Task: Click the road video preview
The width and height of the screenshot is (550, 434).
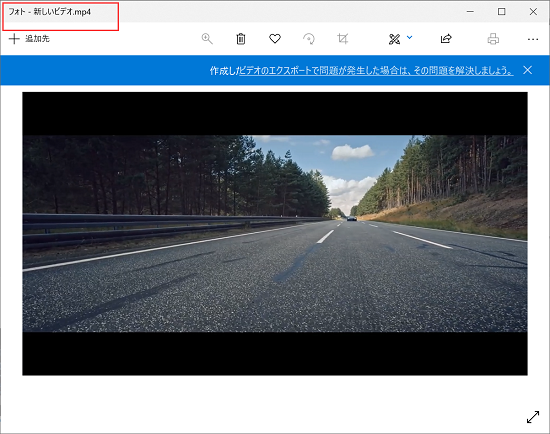Action: pyautogui.click(x=275, y=234)
